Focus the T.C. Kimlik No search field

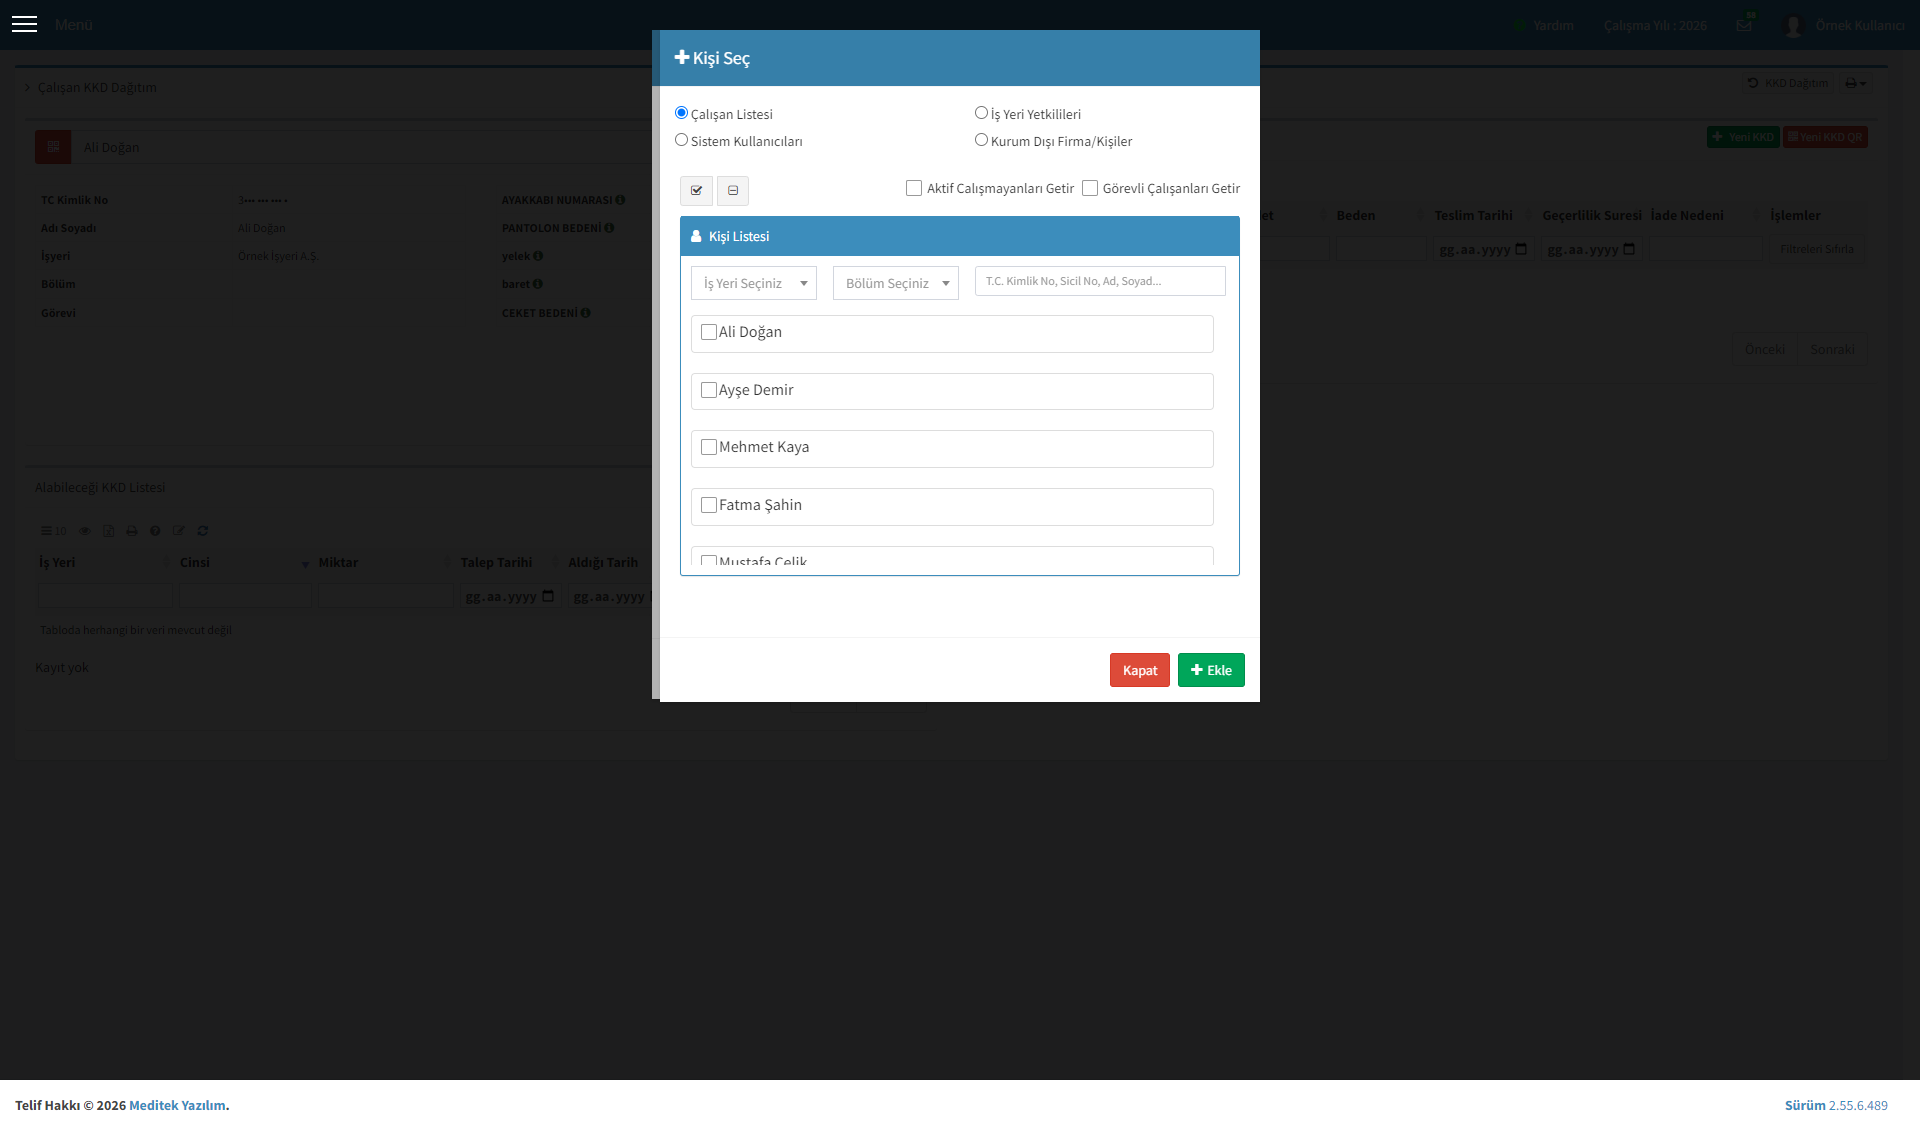click(1100, 281)
